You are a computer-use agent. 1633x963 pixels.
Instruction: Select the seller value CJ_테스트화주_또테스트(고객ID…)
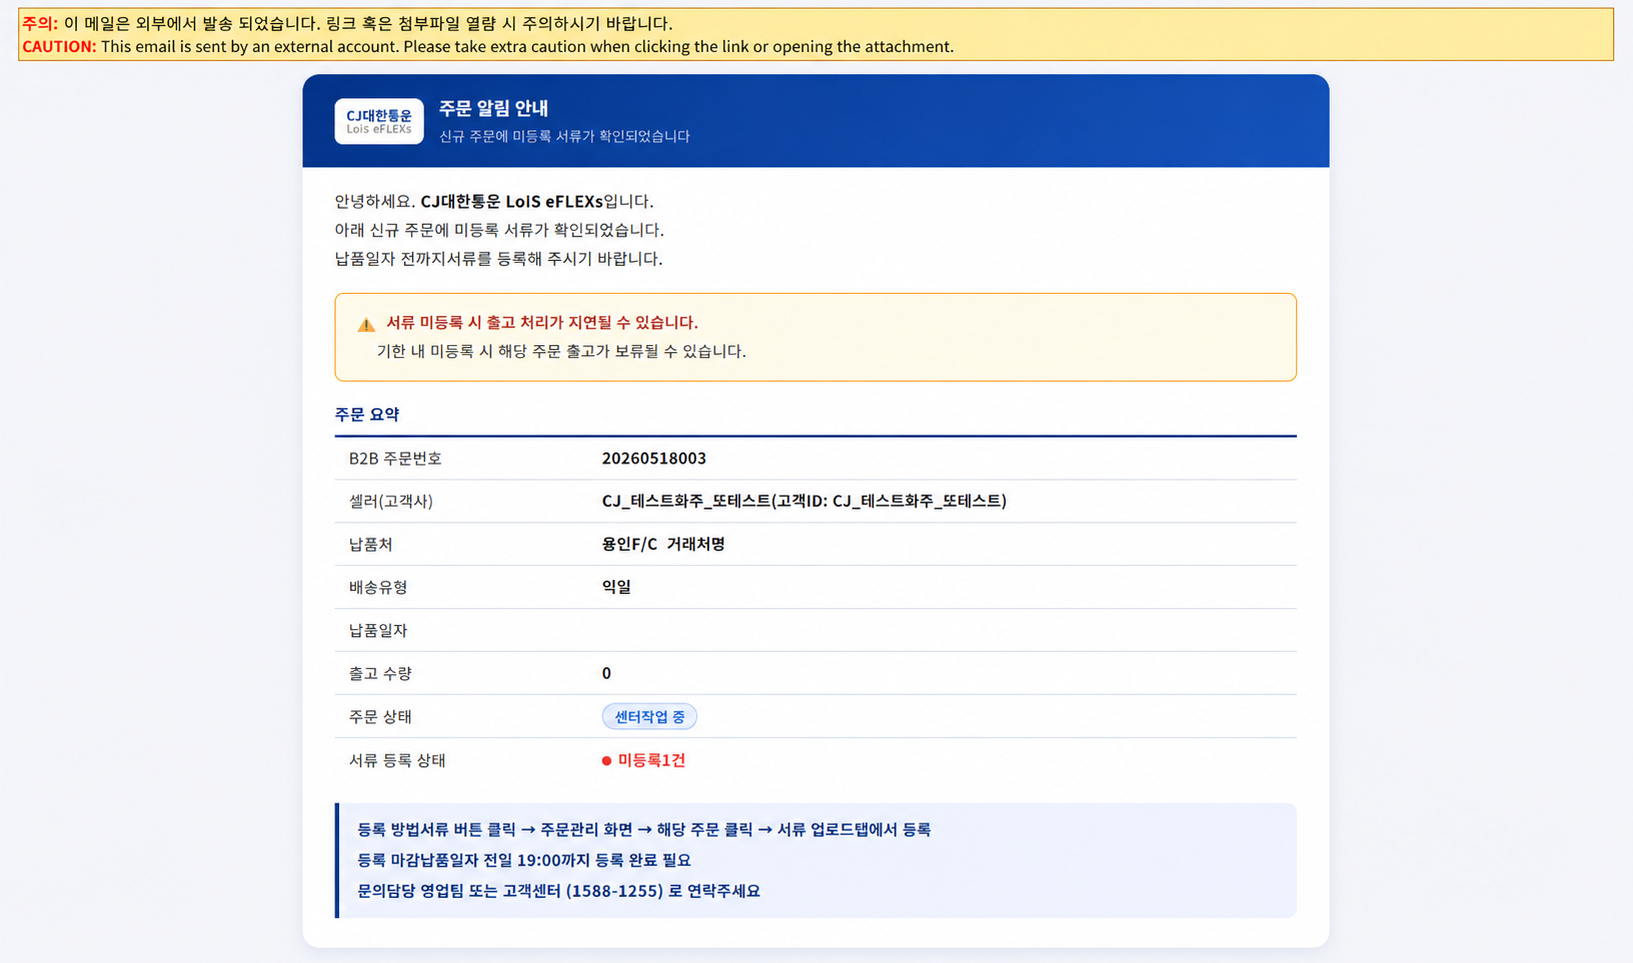click(804, 501)
